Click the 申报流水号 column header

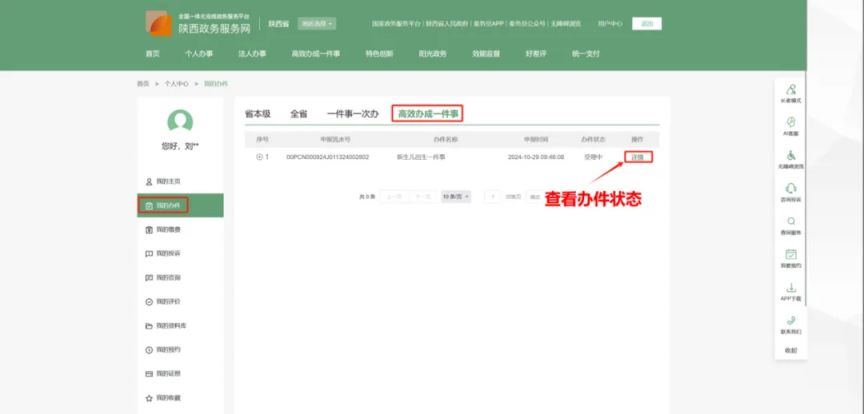[x=336, y=139]
